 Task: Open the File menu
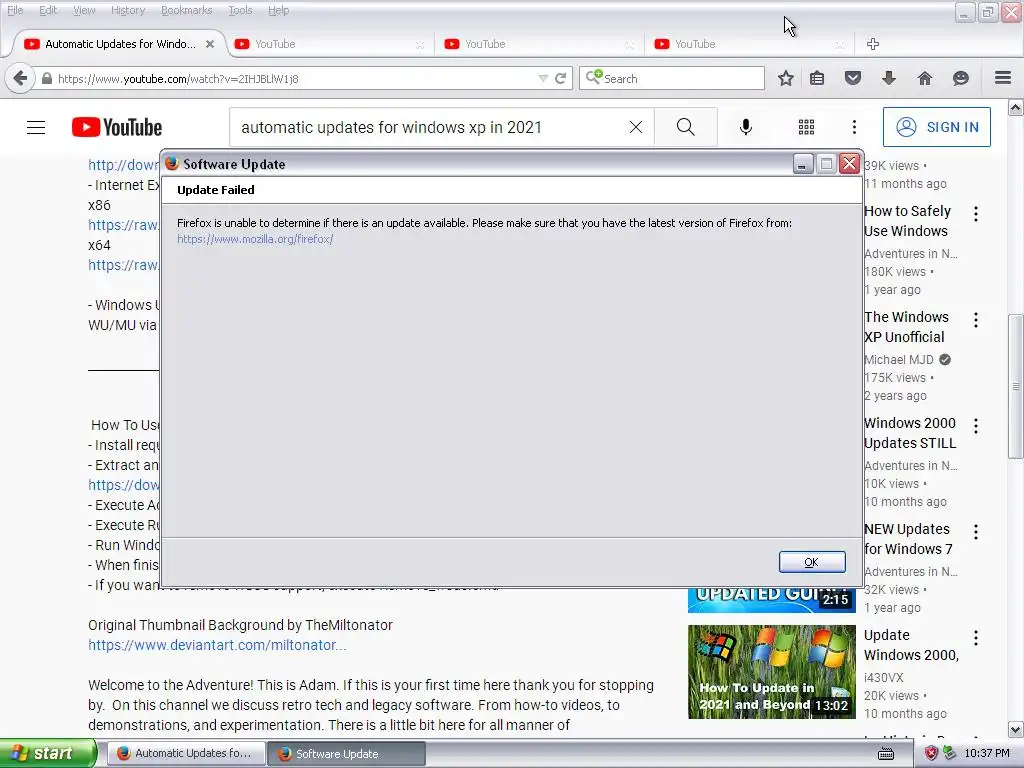pos(15,10)
